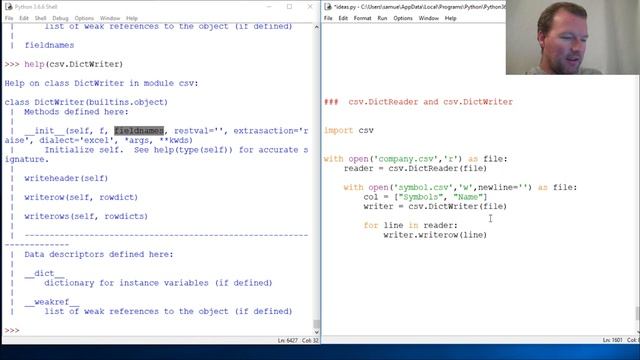Click the '### csv.DictReader and csv.DictWriter' comment

(x=418, y=102)
